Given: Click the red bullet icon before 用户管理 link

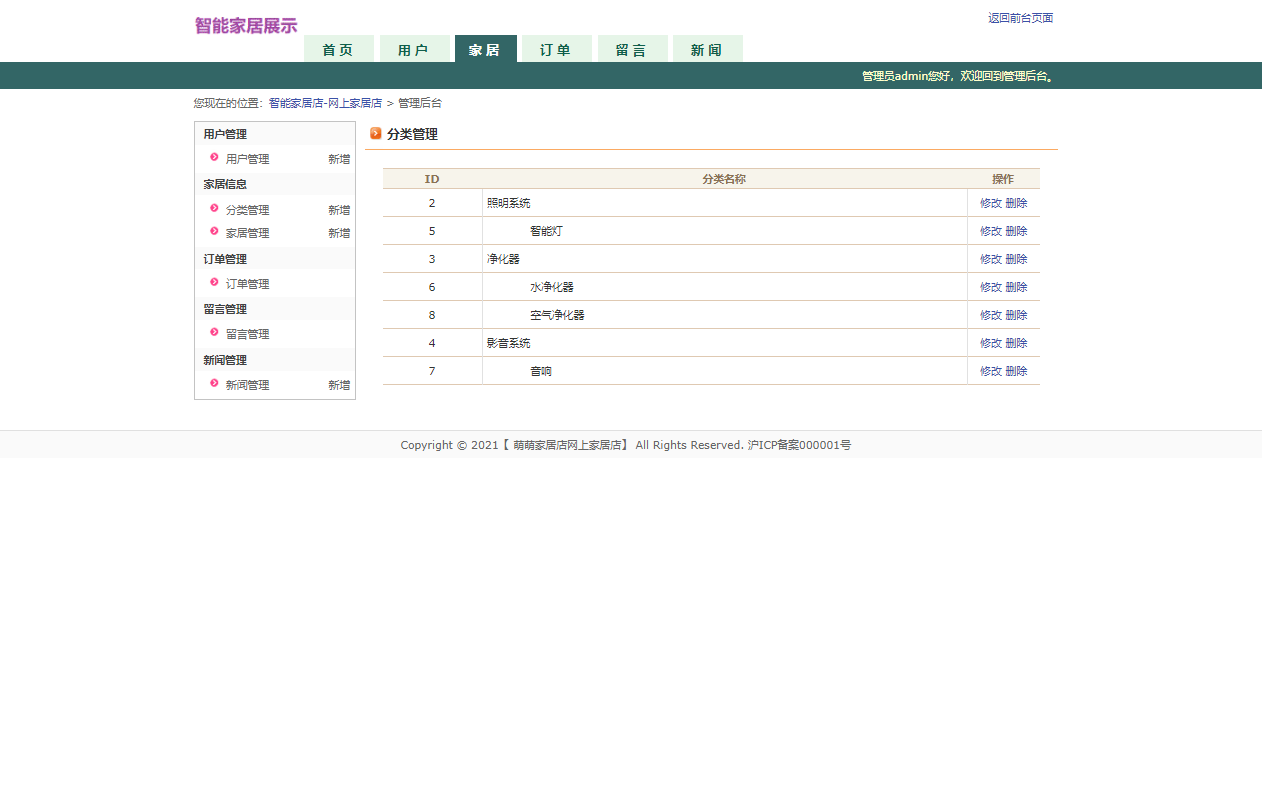Looking at the screenshot, I should (x=213, y=158).
